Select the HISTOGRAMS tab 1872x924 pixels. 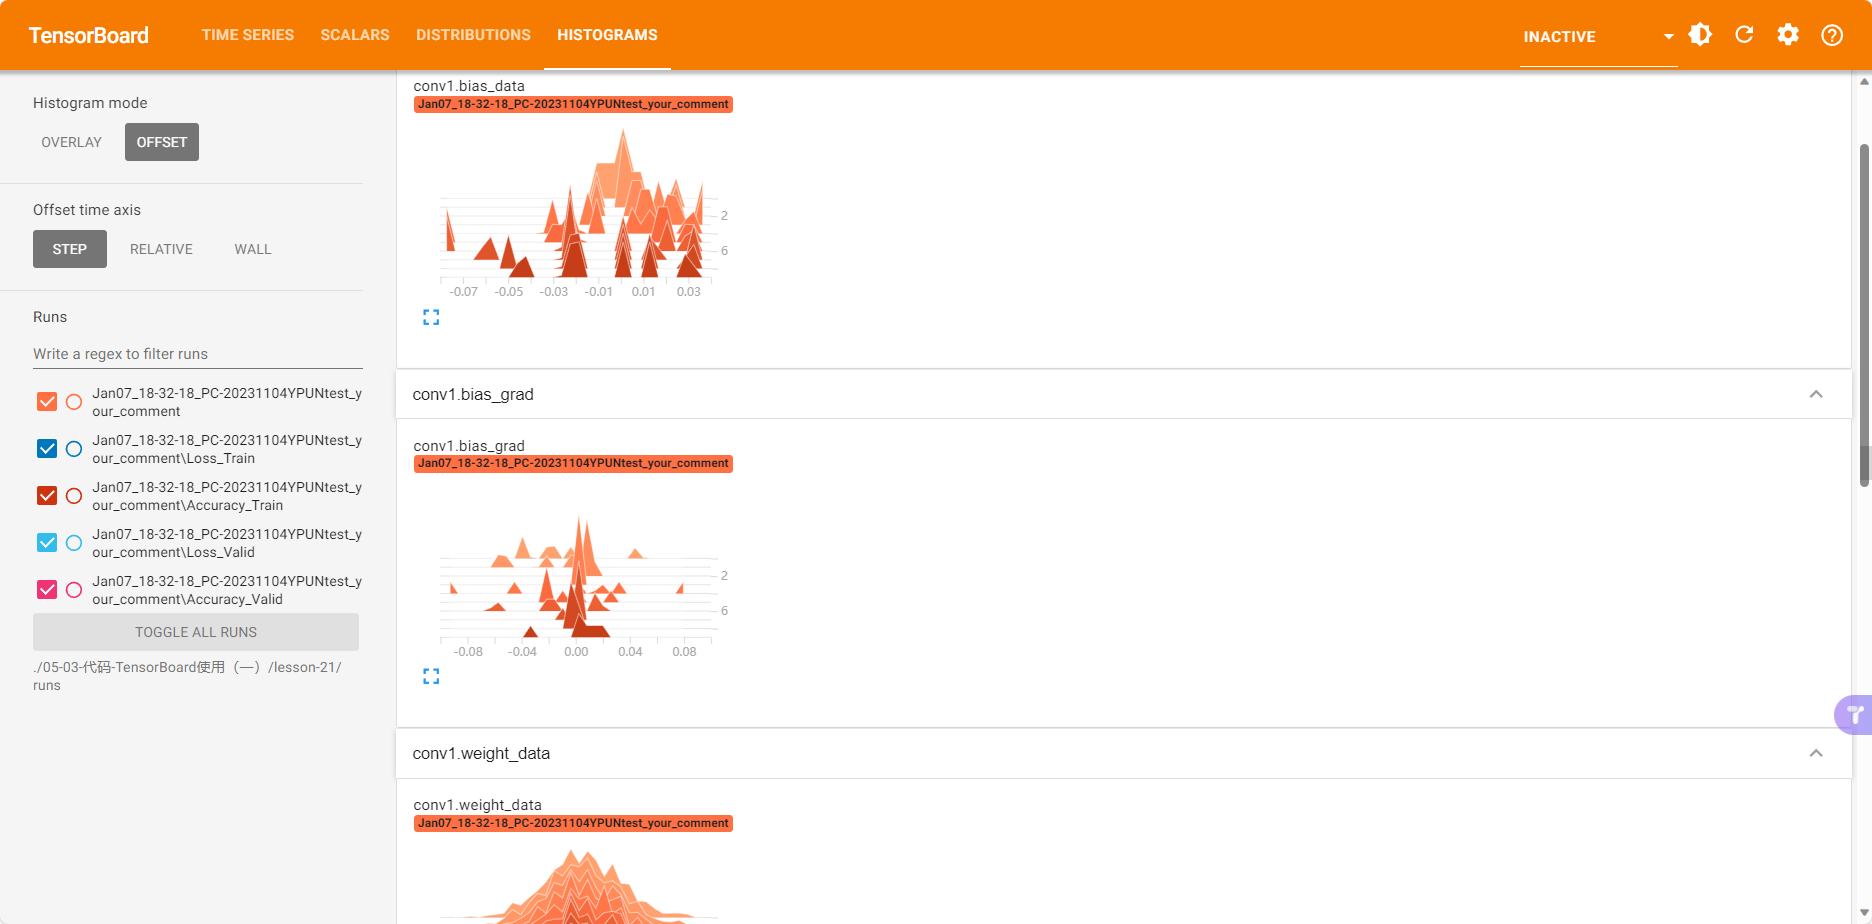click(x=607, y=35)
